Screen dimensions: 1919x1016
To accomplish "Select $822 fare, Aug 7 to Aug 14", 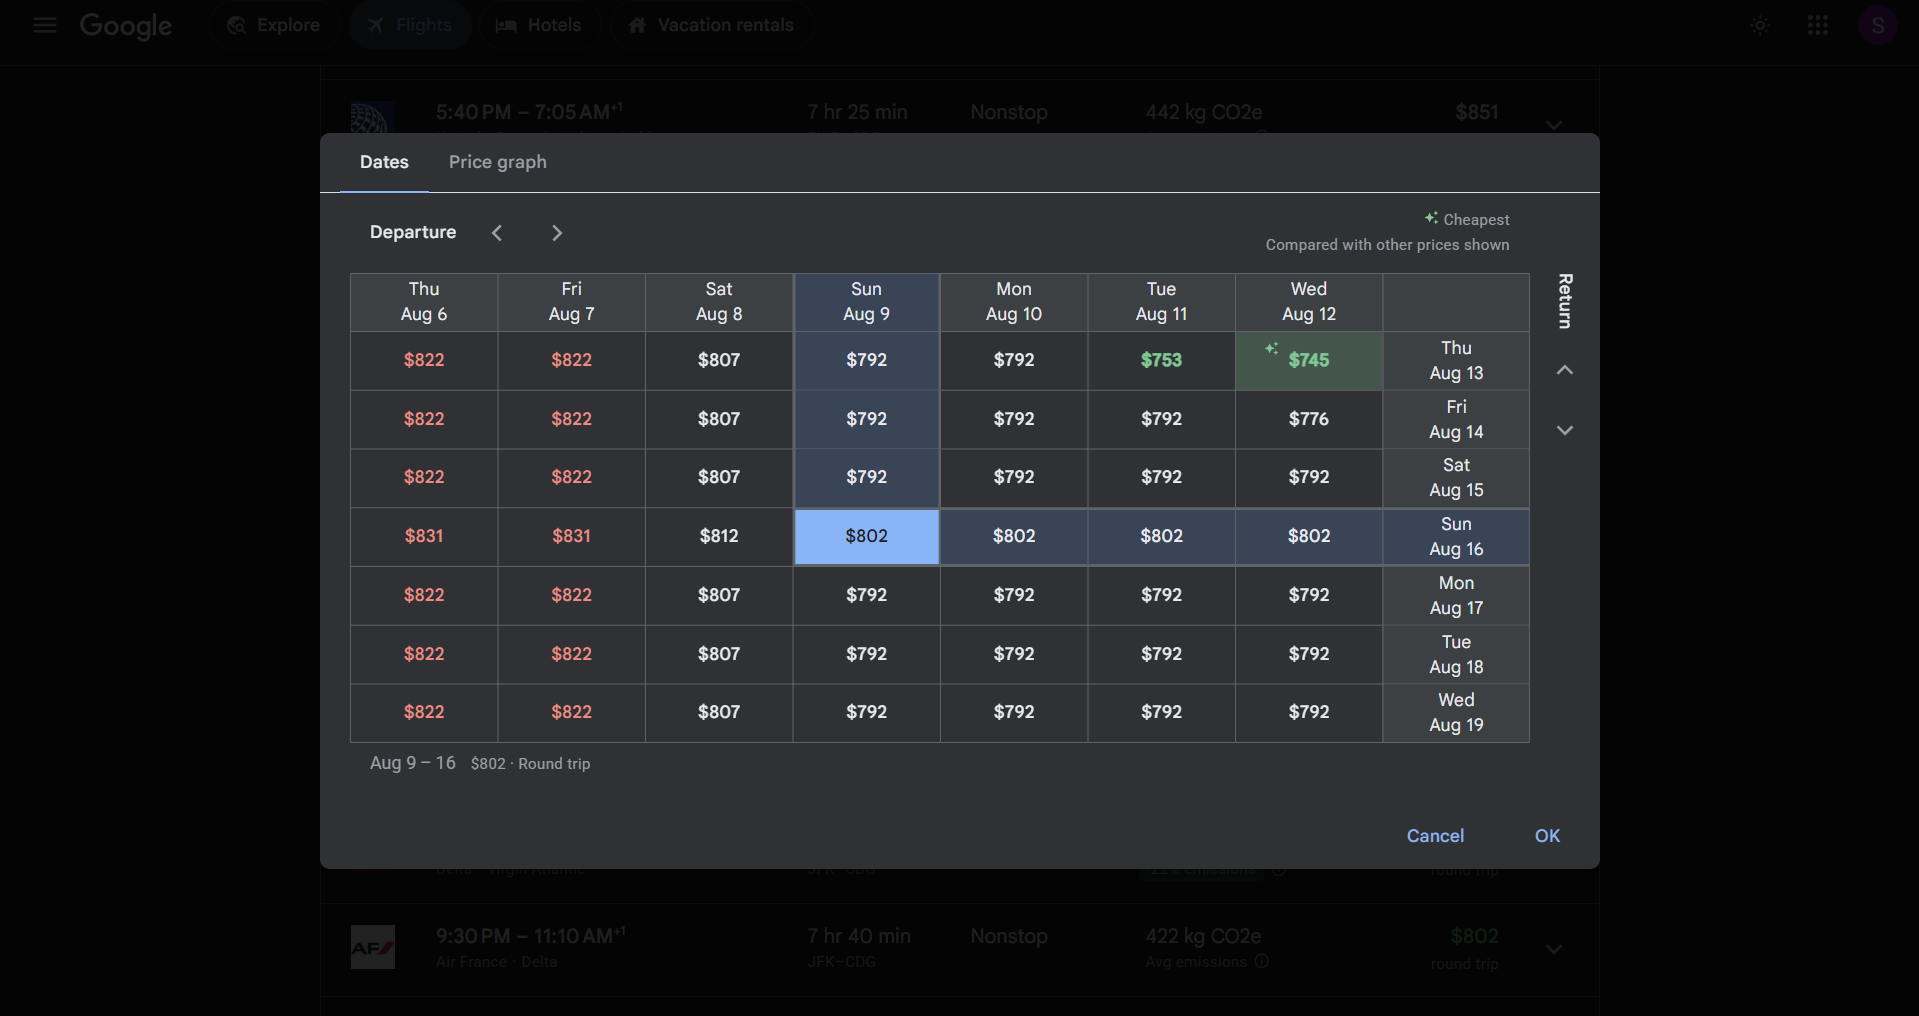I will click(x=572, y=419).
